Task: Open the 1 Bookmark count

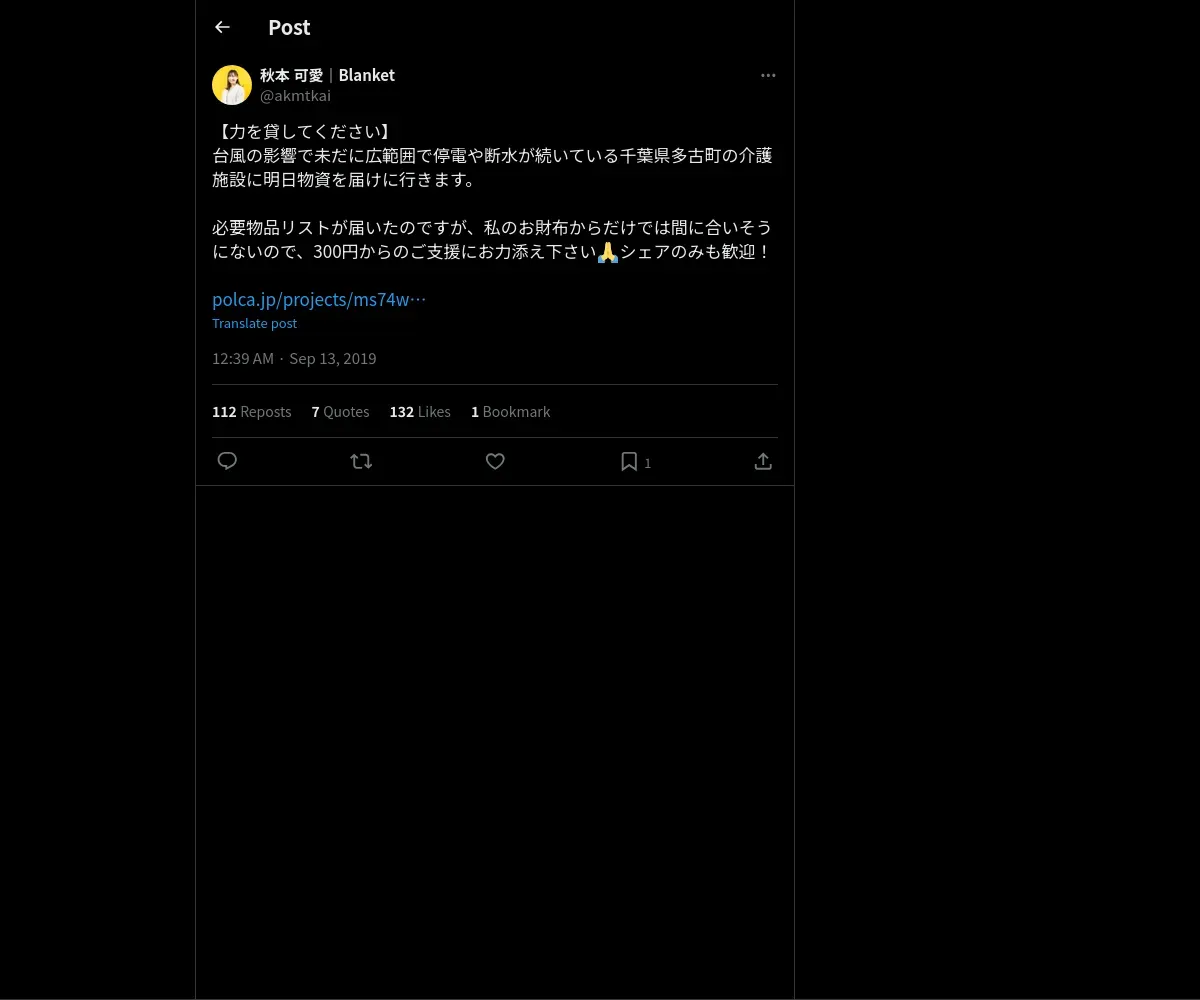Action: pyautogui.click(x=510, y=412)
